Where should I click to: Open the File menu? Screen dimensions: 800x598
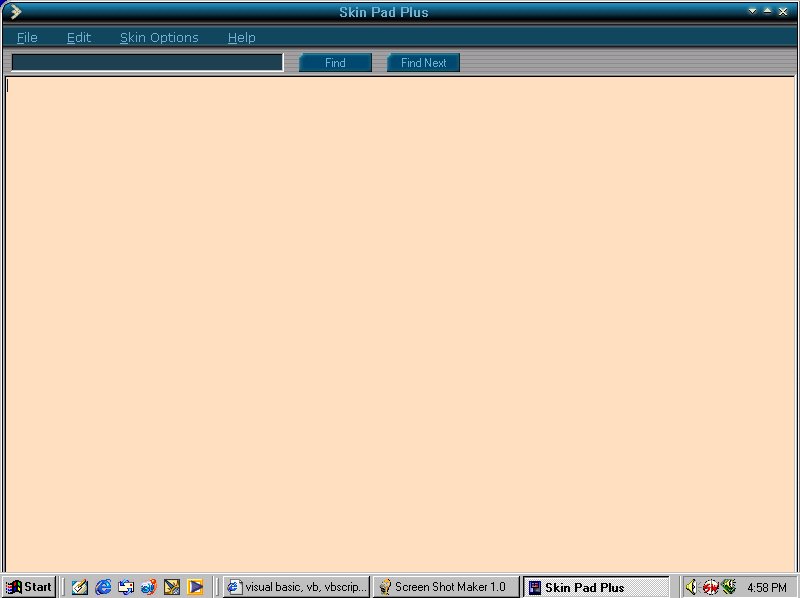[27, 37]
